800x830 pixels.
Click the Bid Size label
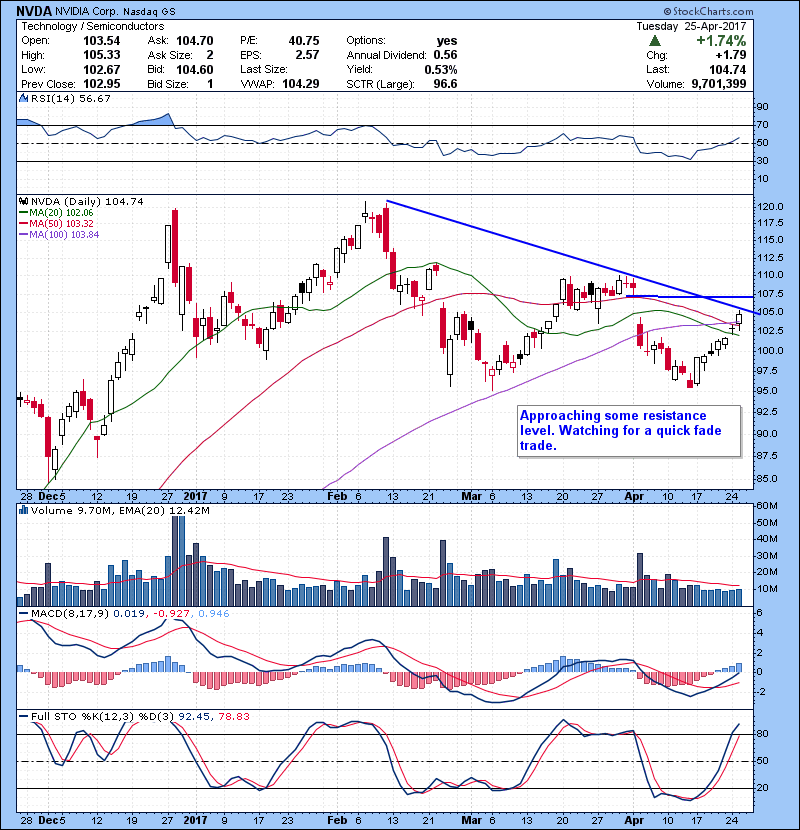pos(168,84)
